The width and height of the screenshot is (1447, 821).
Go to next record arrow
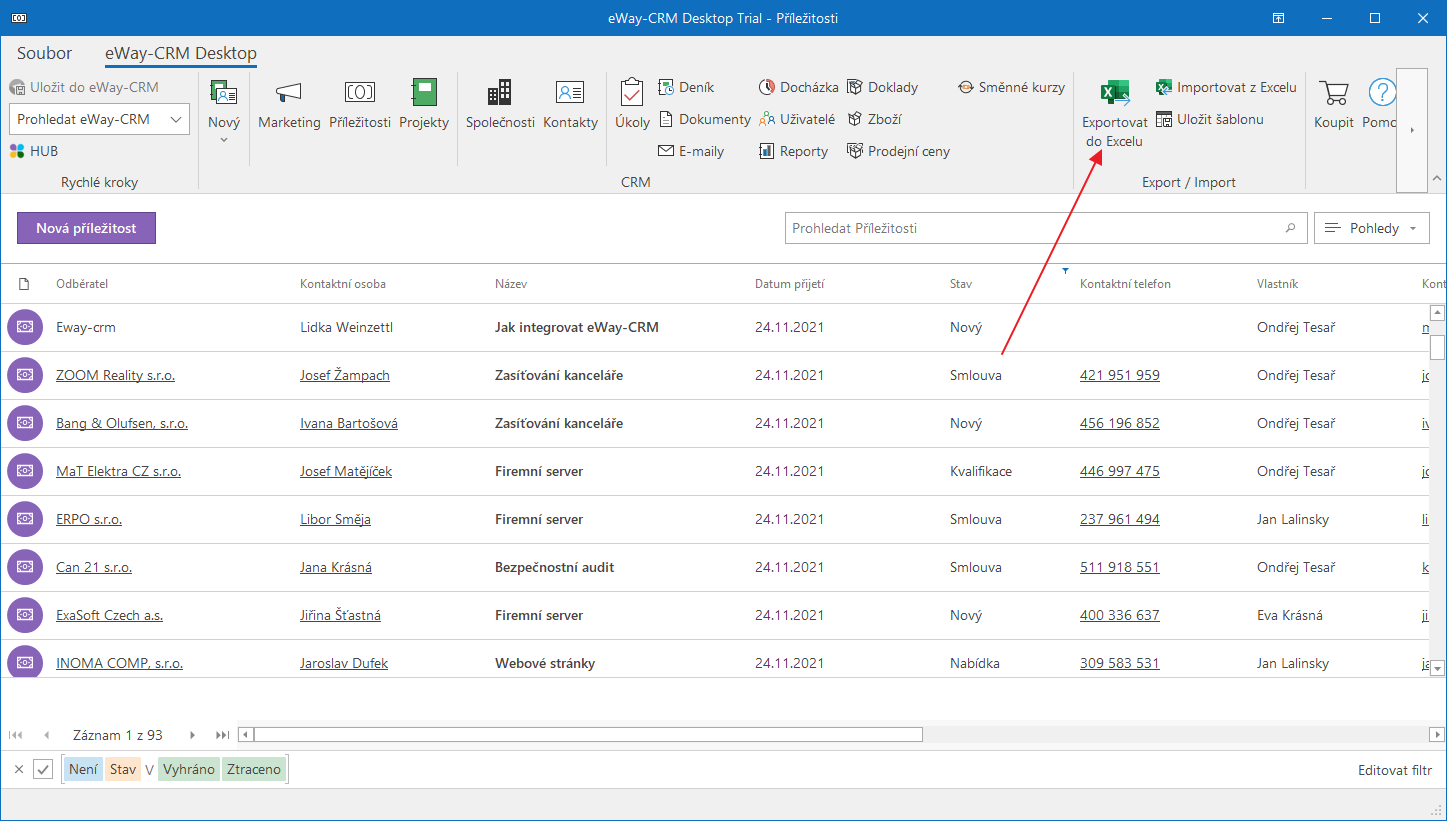pos(193,735)
